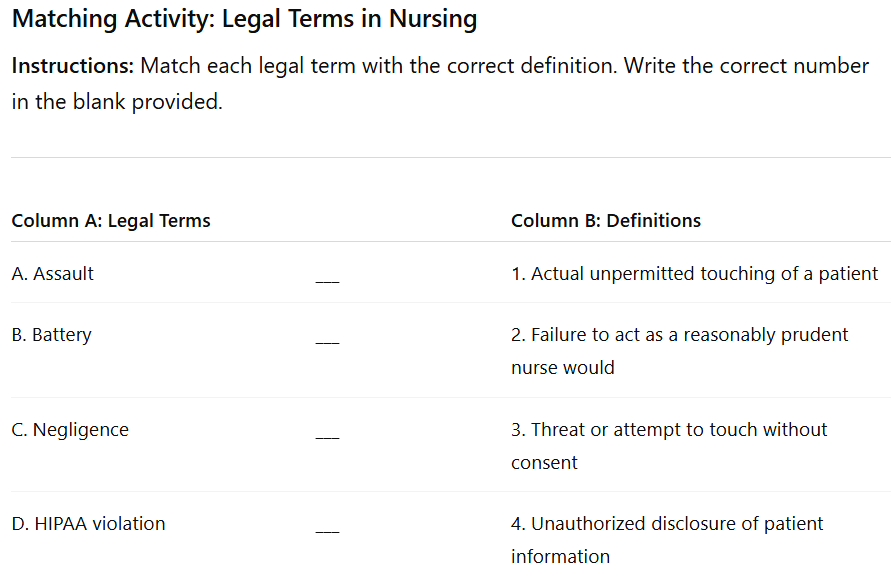Select the term 'A. Assault'
896x582 pixels.
point(52,274)
